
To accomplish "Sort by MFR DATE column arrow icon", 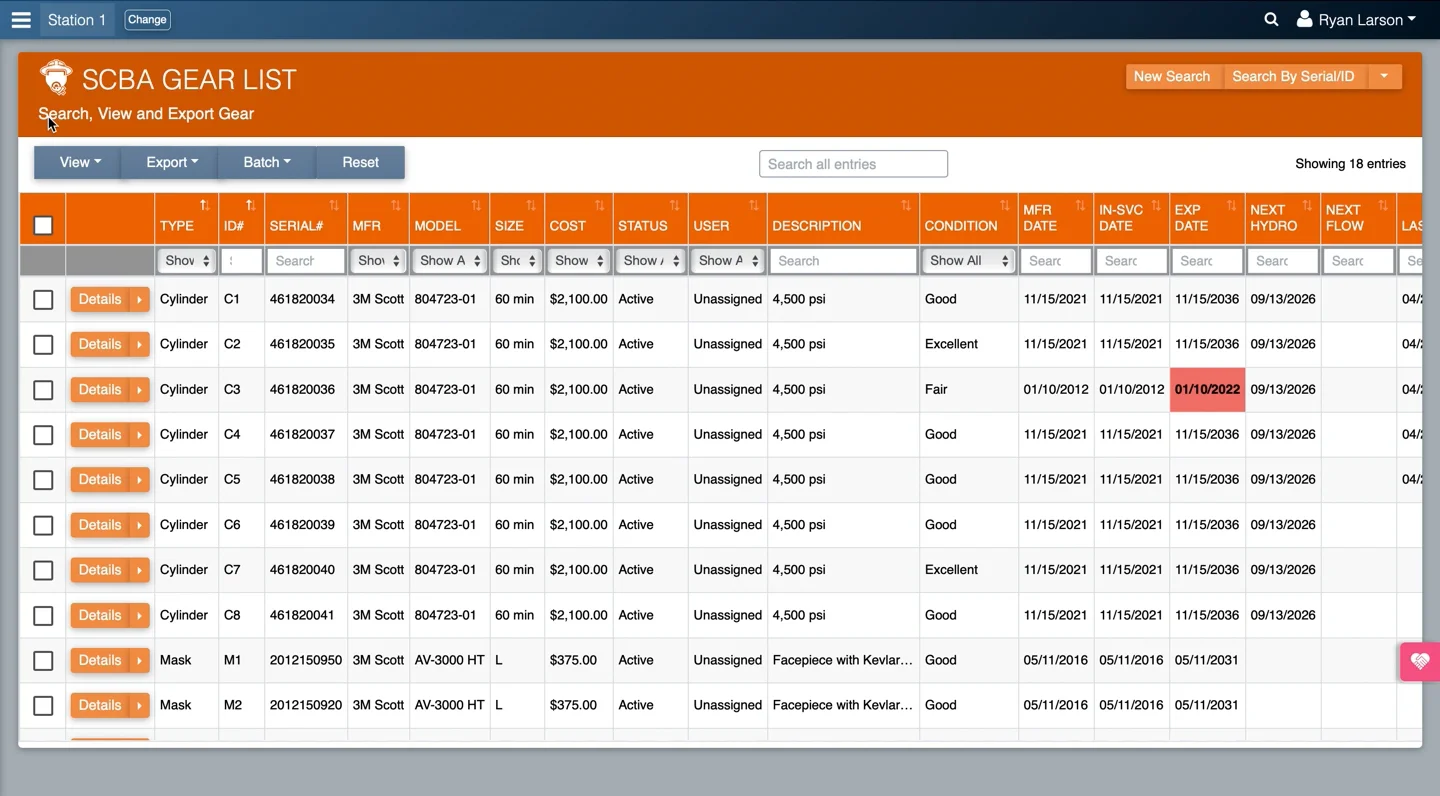I will click(x=1080, y=205).
